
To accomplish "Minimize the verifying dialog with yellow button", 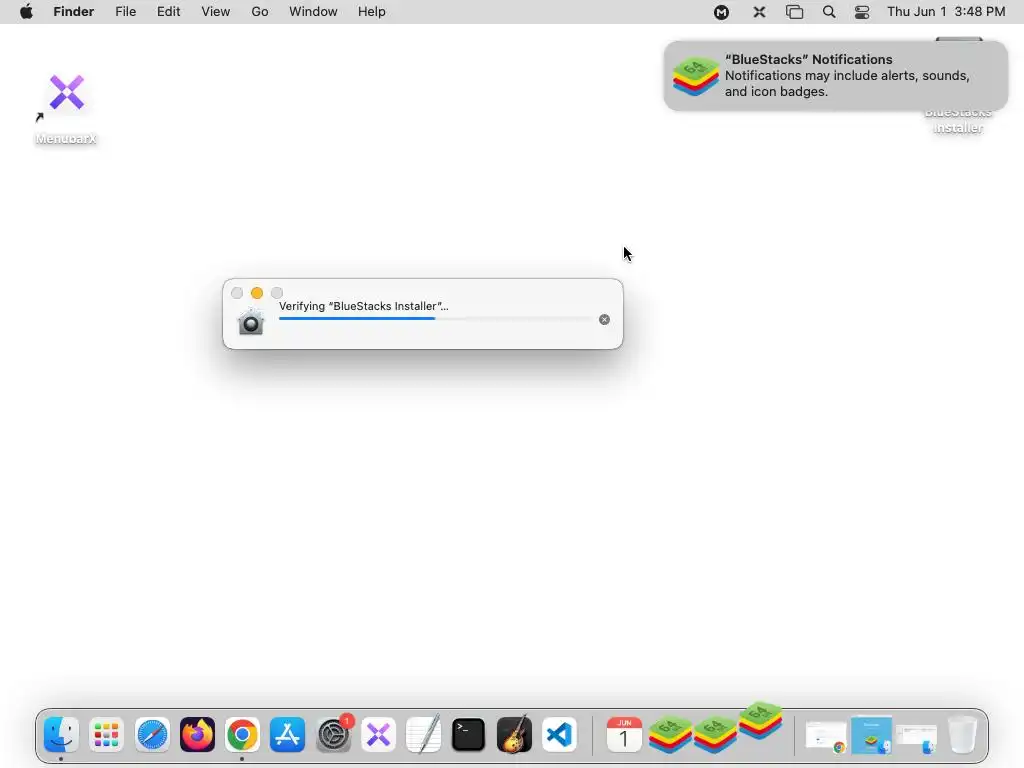I will [x=257, y=293].
